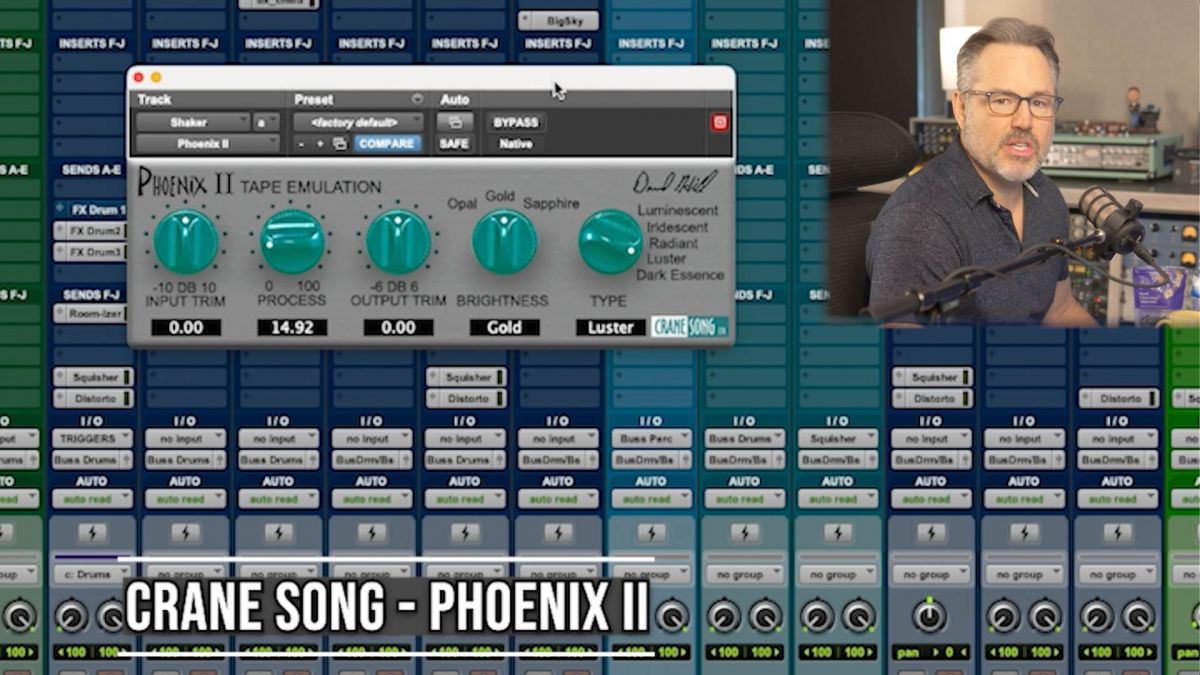Click the plus icon to go to next preset
The height and width of the screenshot is (675, 1200).
coord(317,143)
